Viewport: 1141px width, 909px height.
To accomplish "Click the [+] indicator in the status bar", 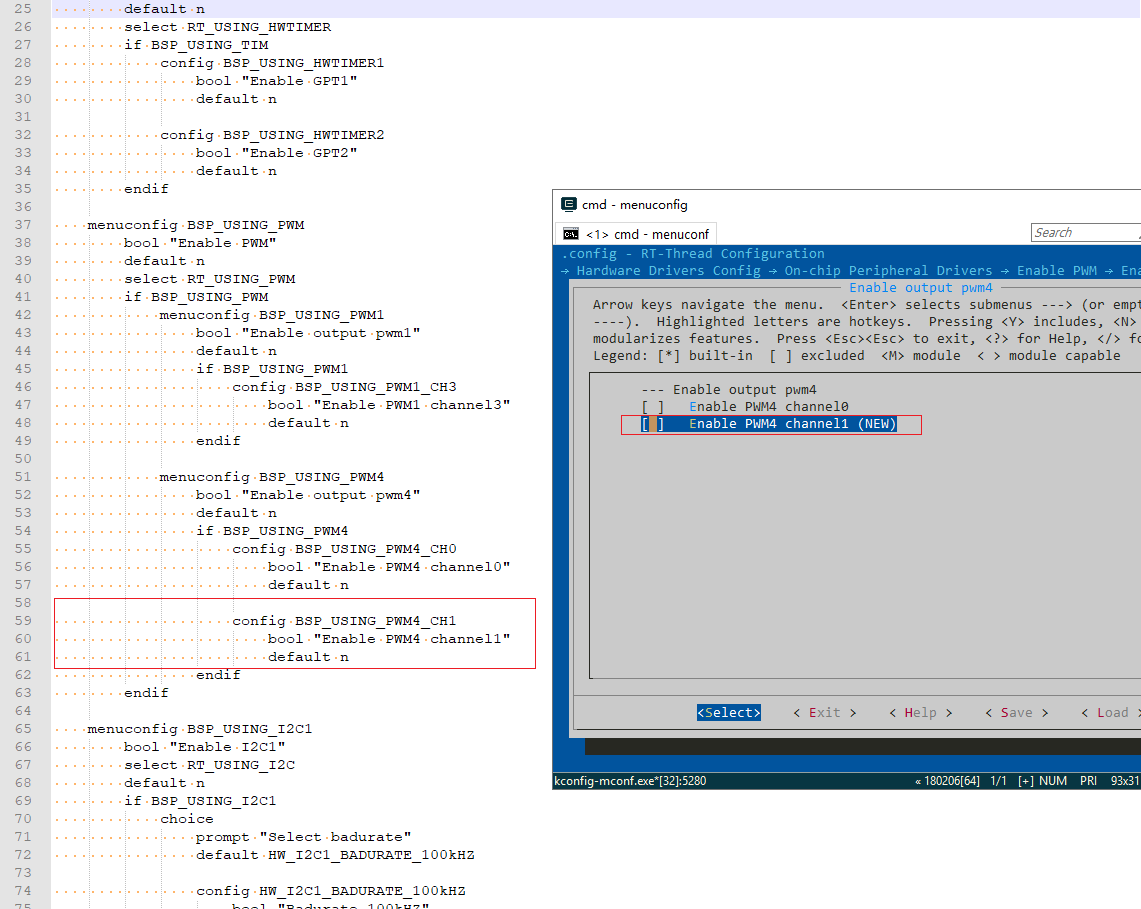I will tap(1028, 781).
